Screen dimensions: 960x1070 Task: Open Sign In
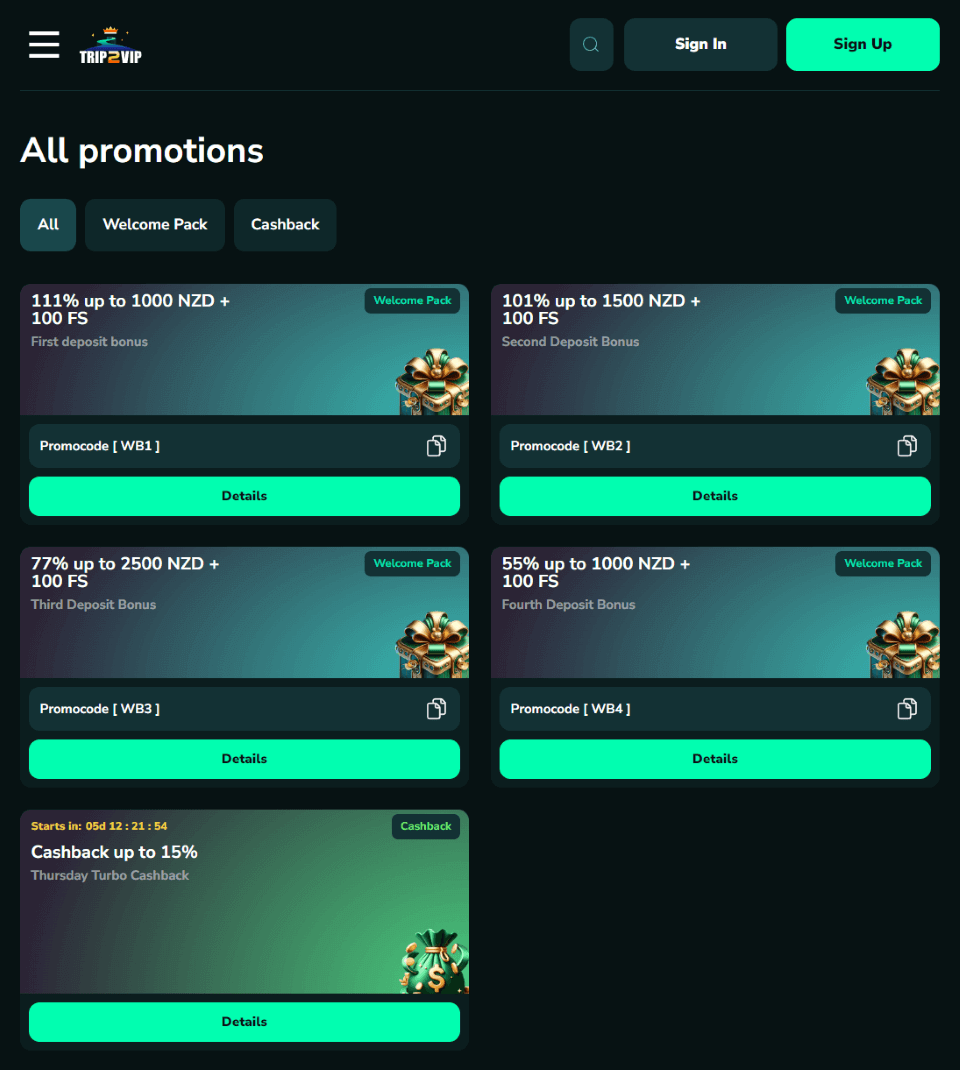(x=700, y=44)
